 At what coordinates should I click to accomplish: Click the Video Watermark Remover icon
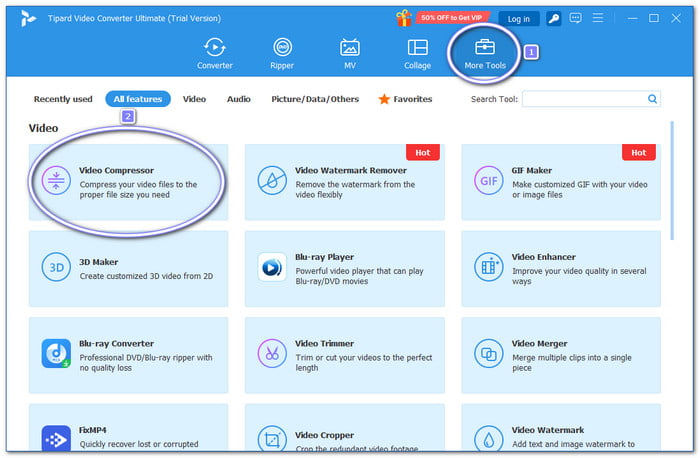coord(272,180)
